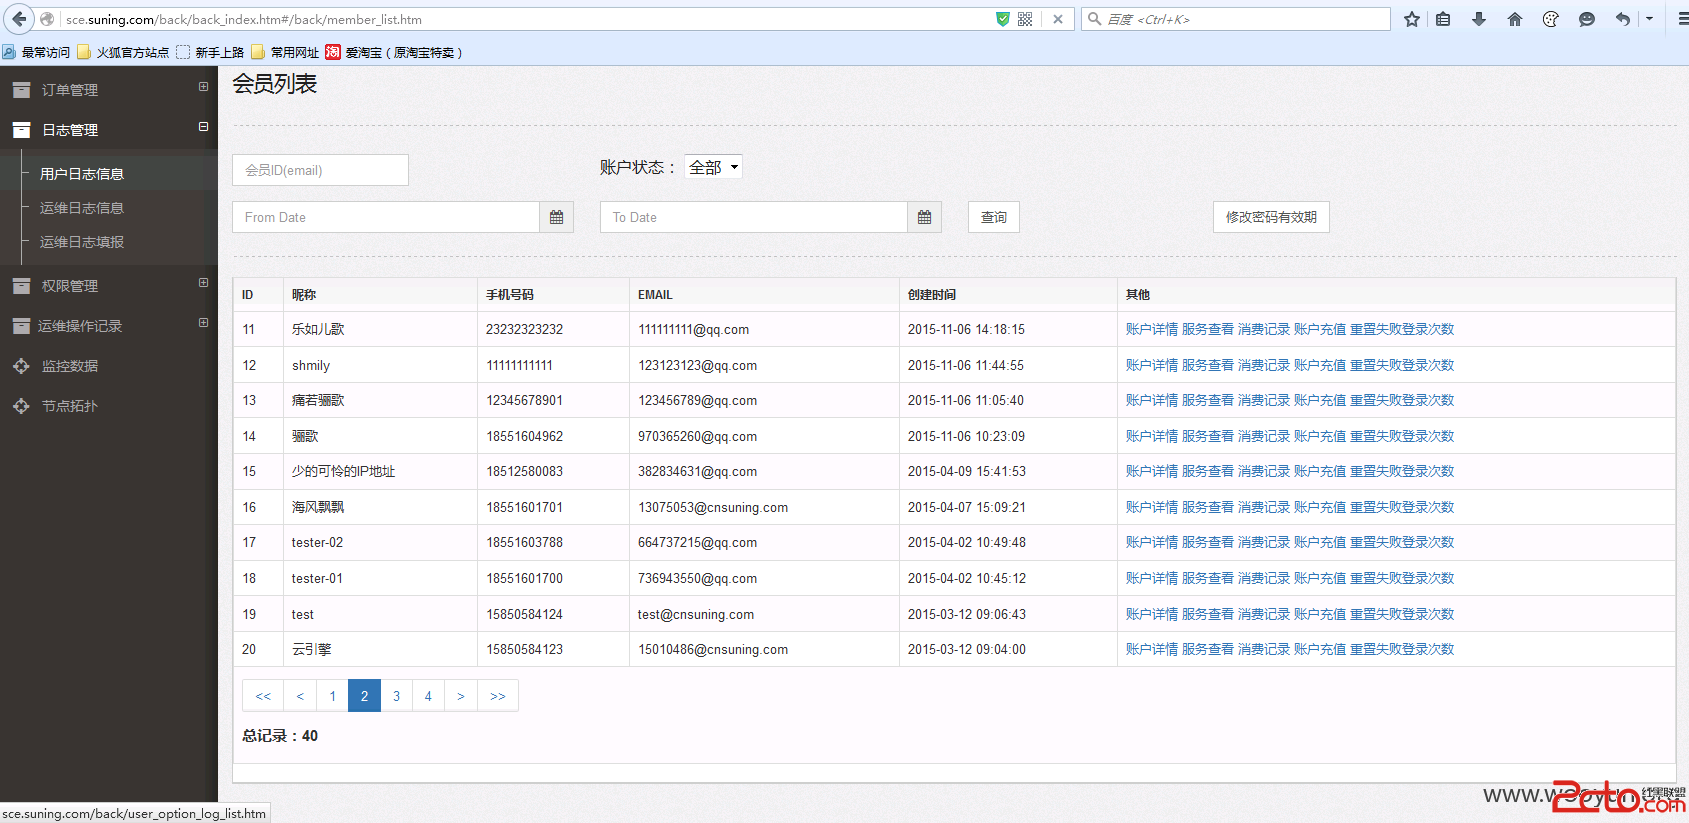The height and width of the screenshot is (823, 1689).
Task: Click the undo arrow icon in toolbar
Action: tap(1623, 19)
